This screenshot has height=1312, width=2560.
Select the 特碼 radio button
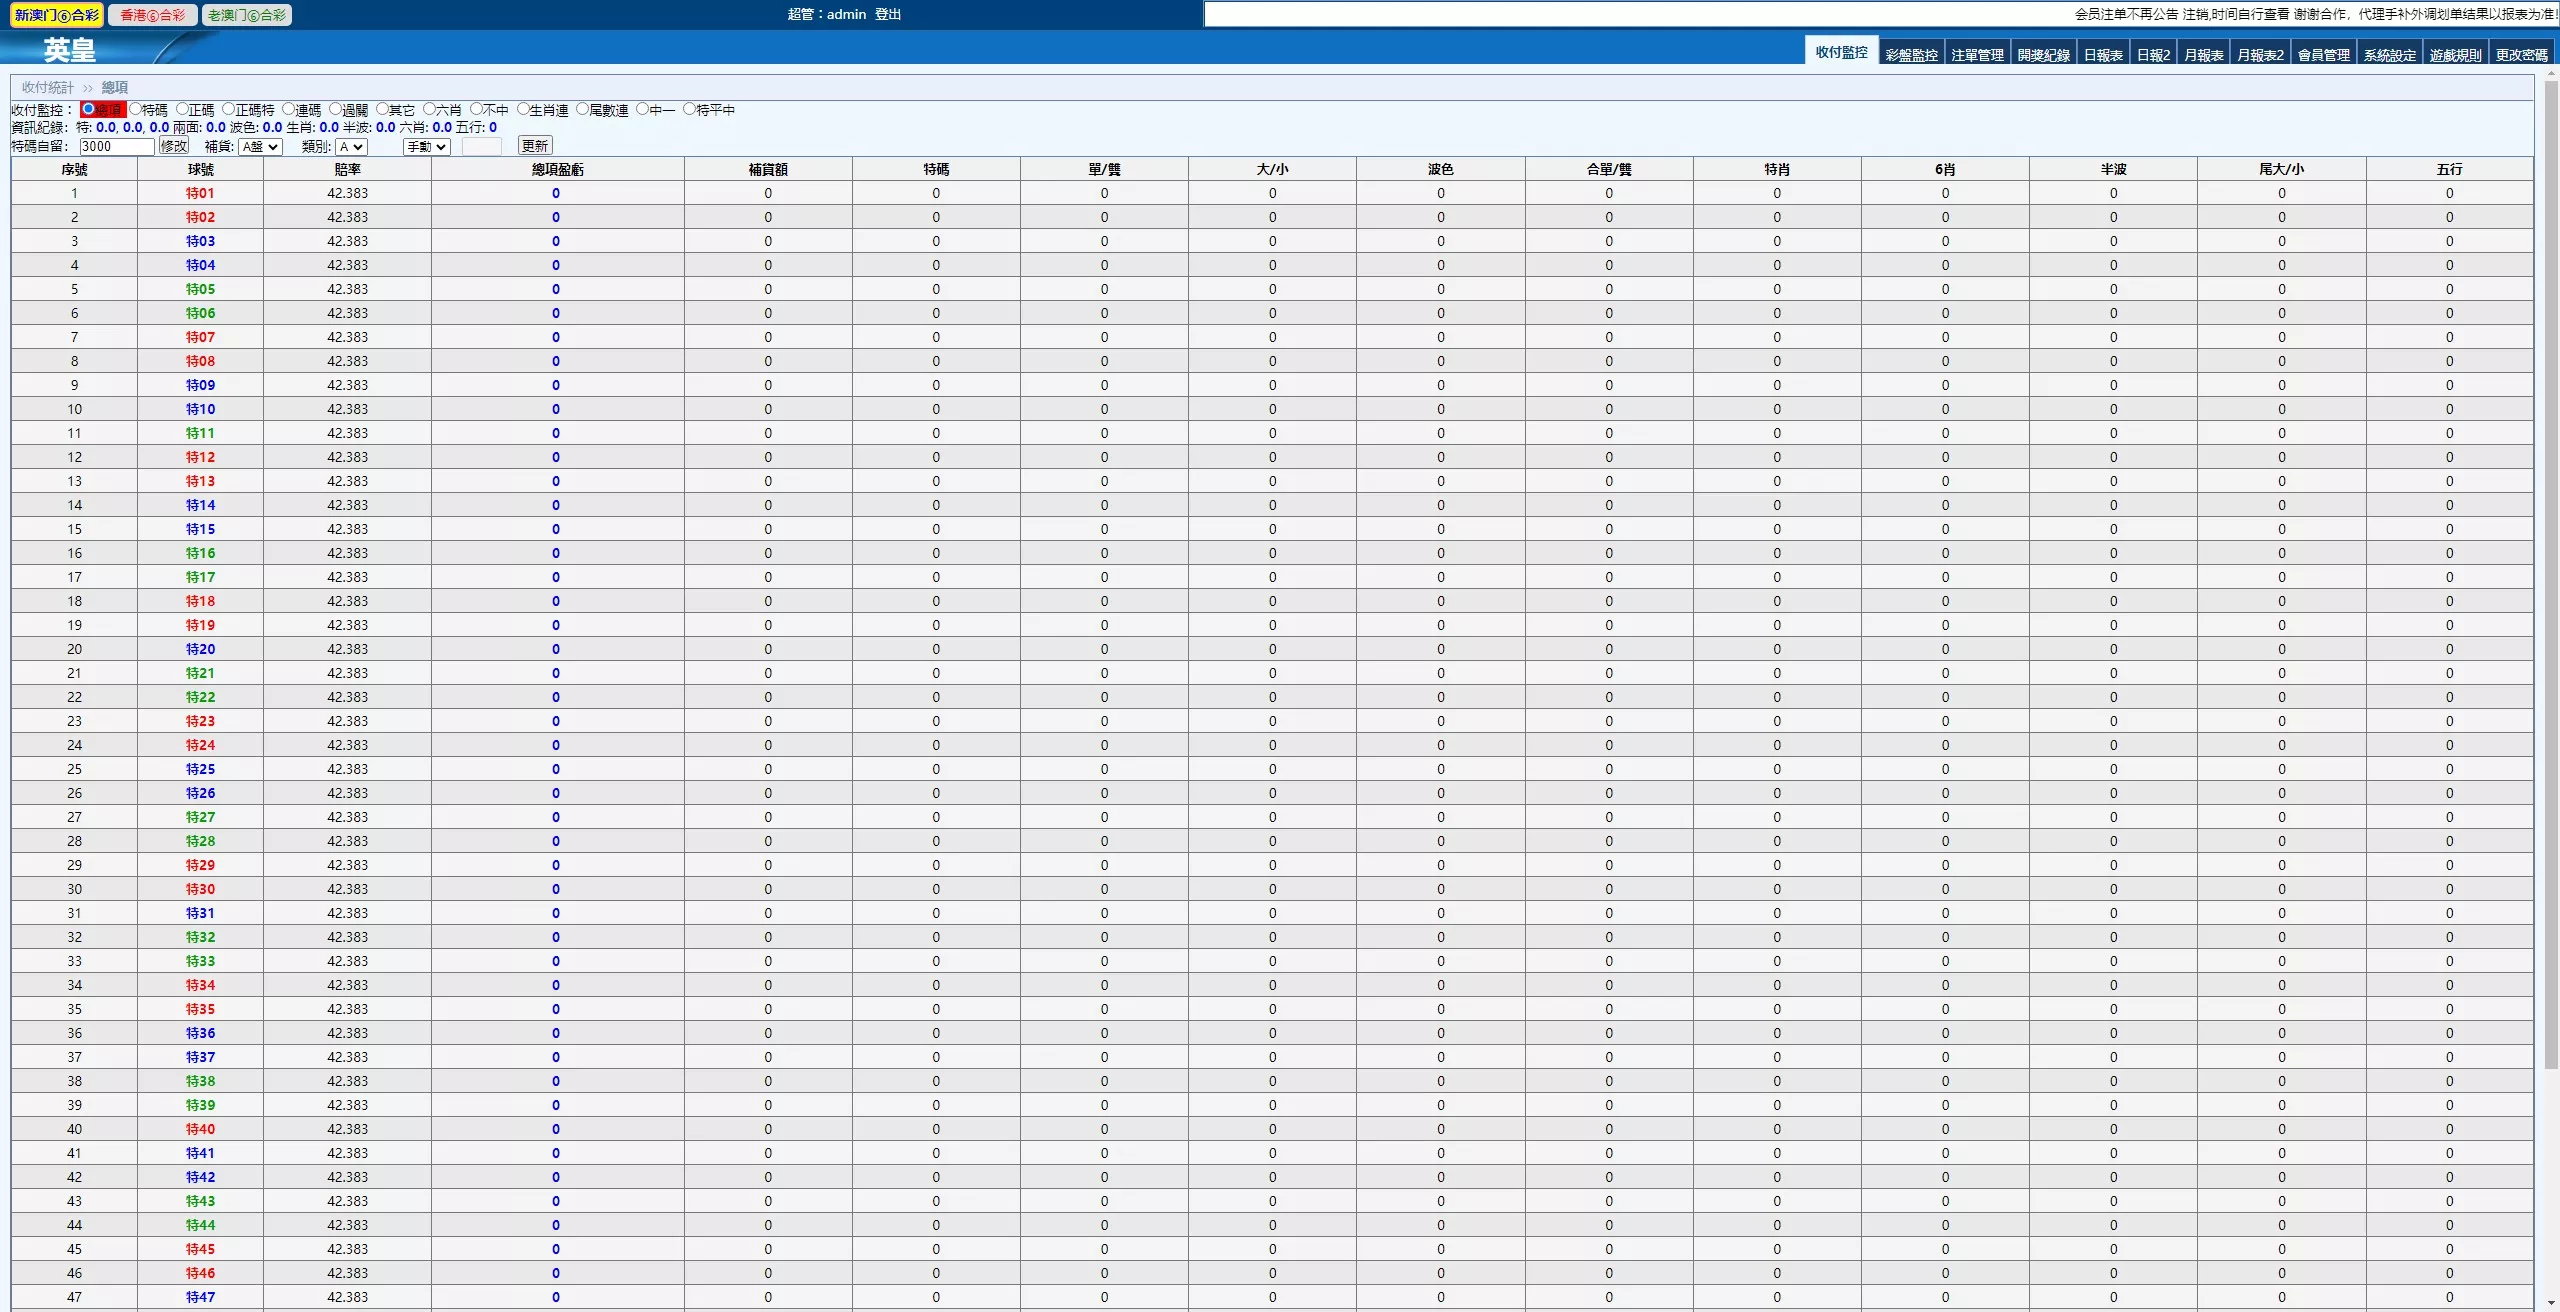(136, 110)
